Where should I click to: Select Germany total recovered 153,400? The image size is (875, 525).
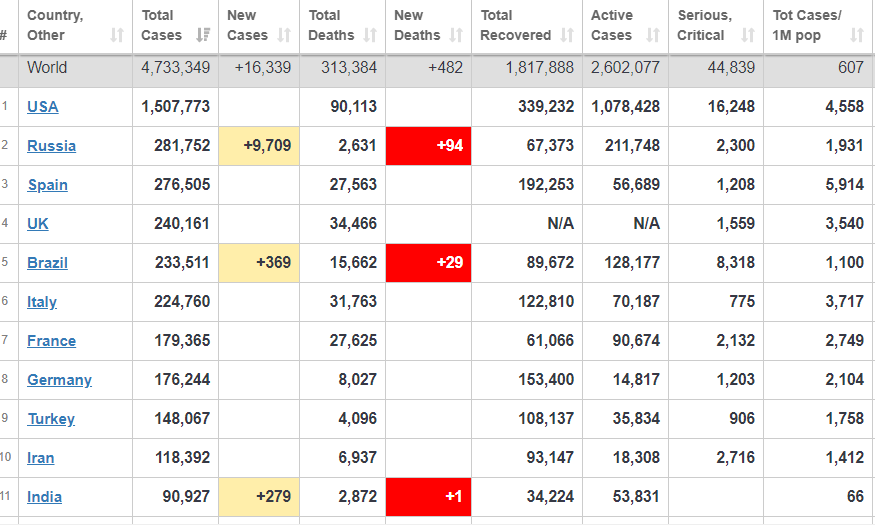(x=546, y=380)
